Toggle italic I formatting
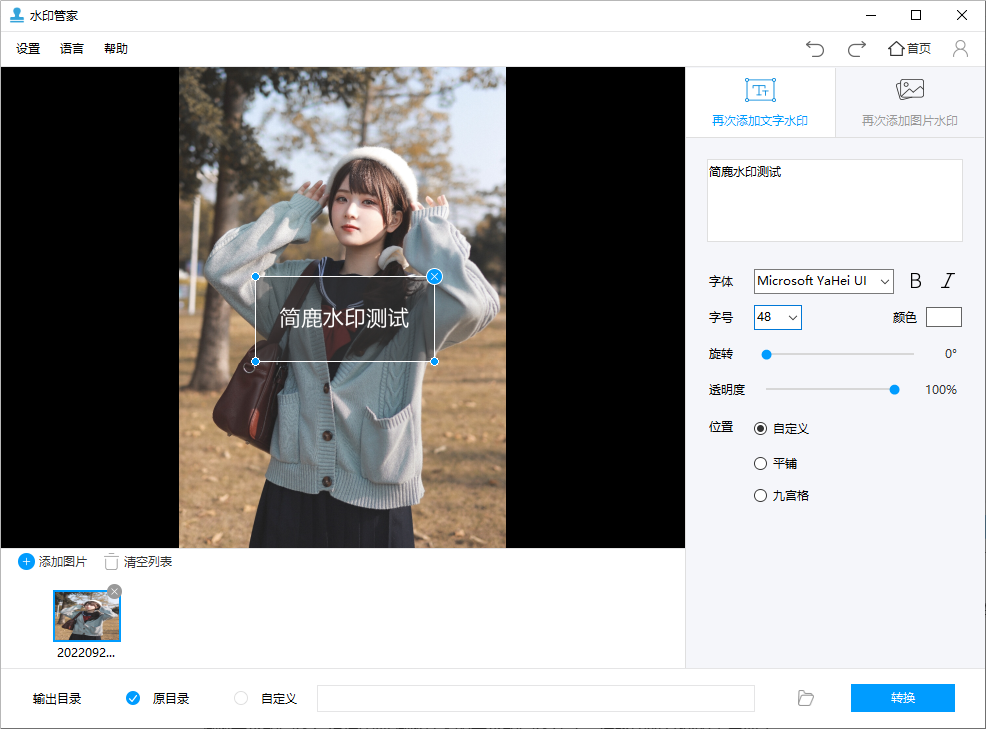The height and width of the screenshot is (729, 986). coord(948,281)
